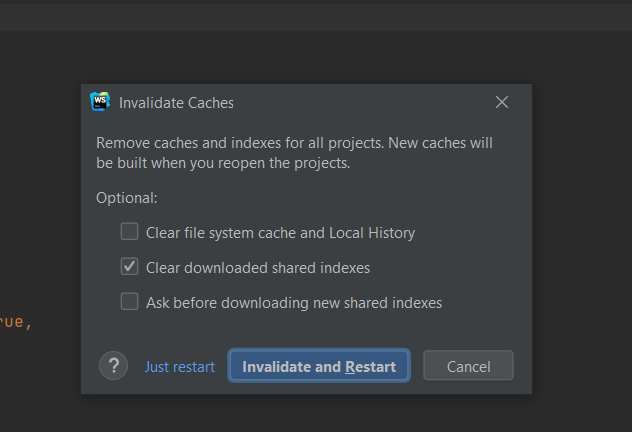Enable Clear file system cache checkbox

click(x=130, y=232)
